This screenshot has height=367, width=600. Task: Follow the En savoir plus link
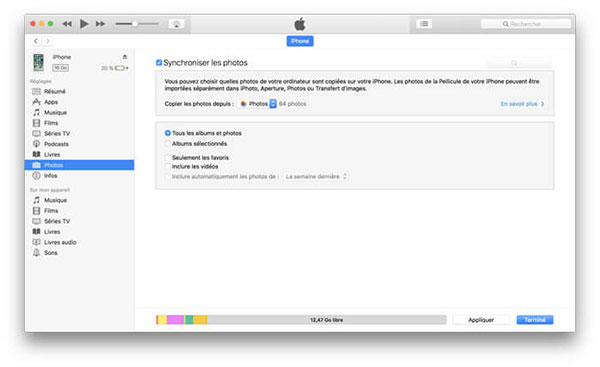click(522, 104)
